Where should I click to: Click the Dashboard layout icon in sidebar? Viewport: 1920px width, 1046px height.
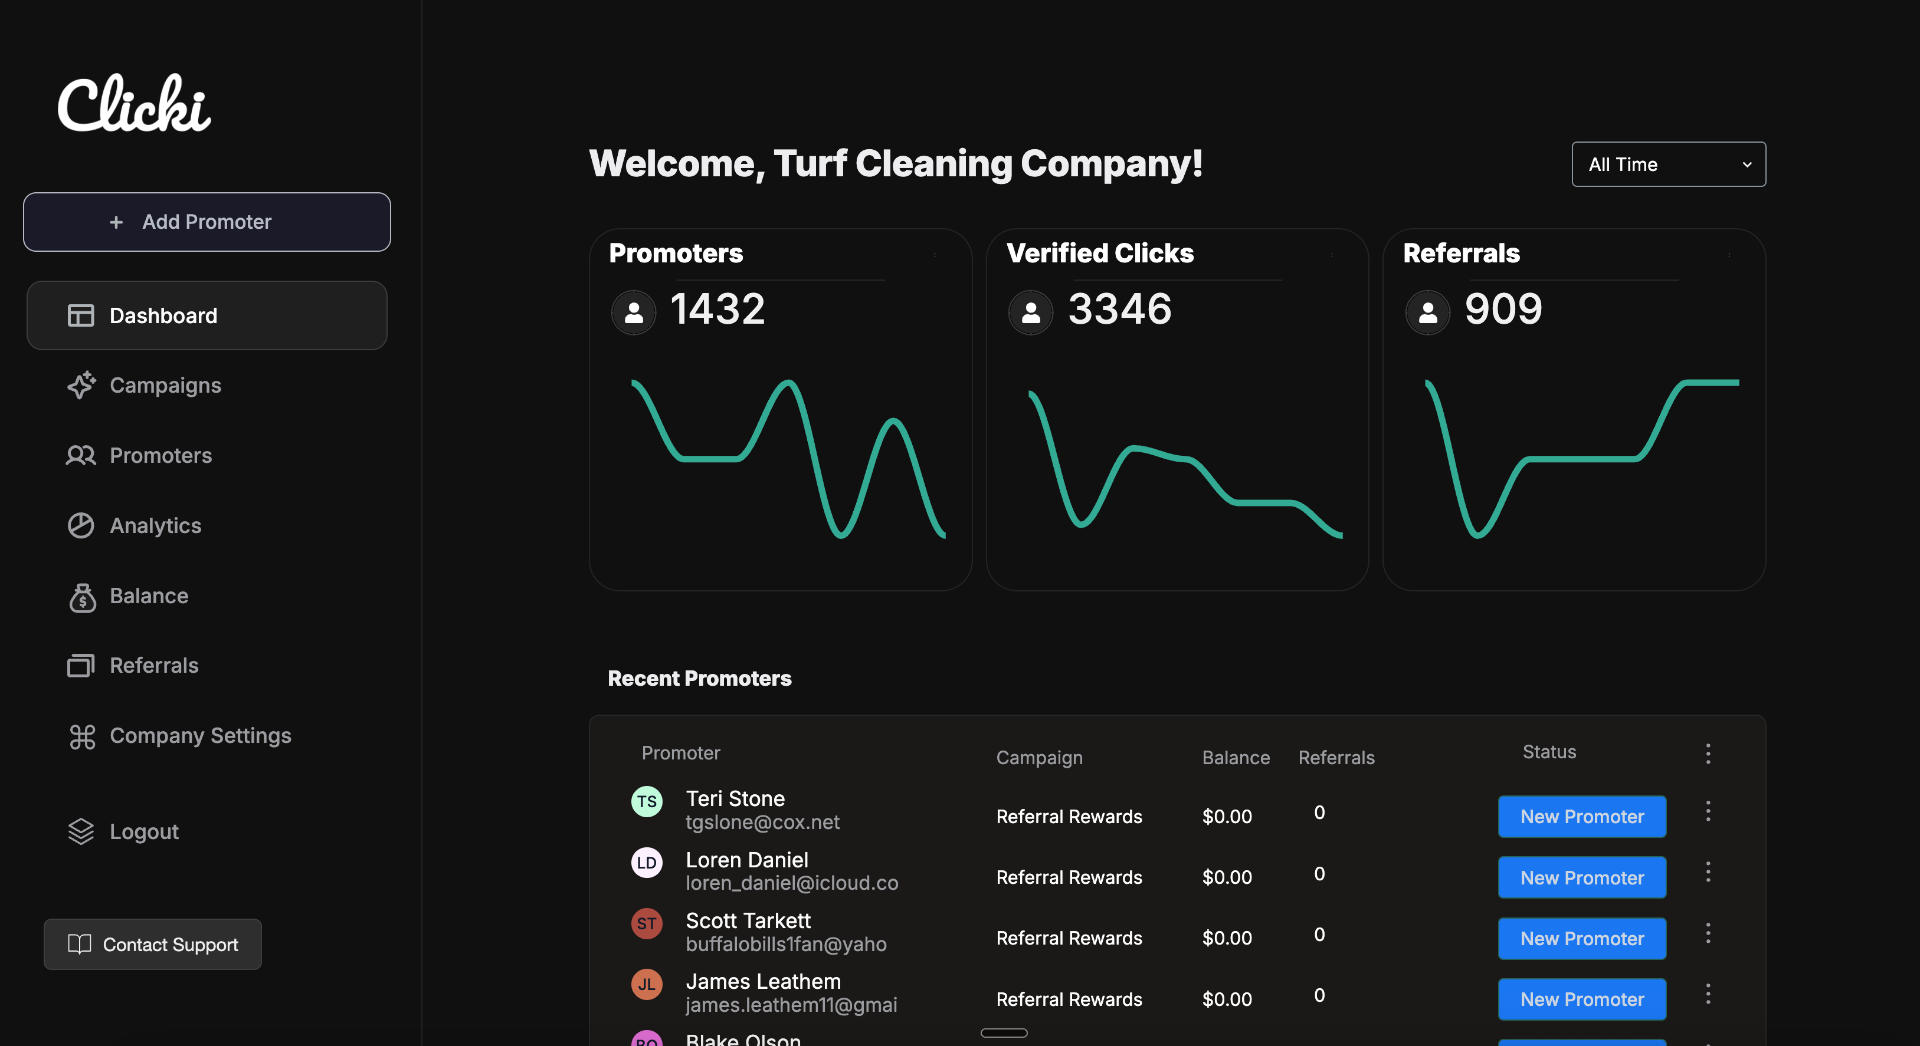pyautogui.click(x=81, y=316)
